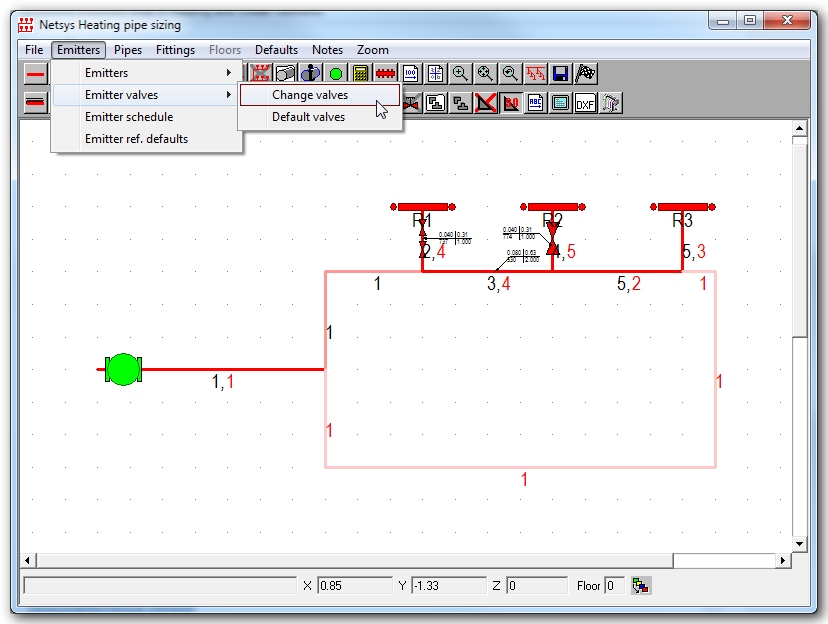Click the ABC text document icon
The height and width of the screenshot is (624, 828).
[535, 103]
